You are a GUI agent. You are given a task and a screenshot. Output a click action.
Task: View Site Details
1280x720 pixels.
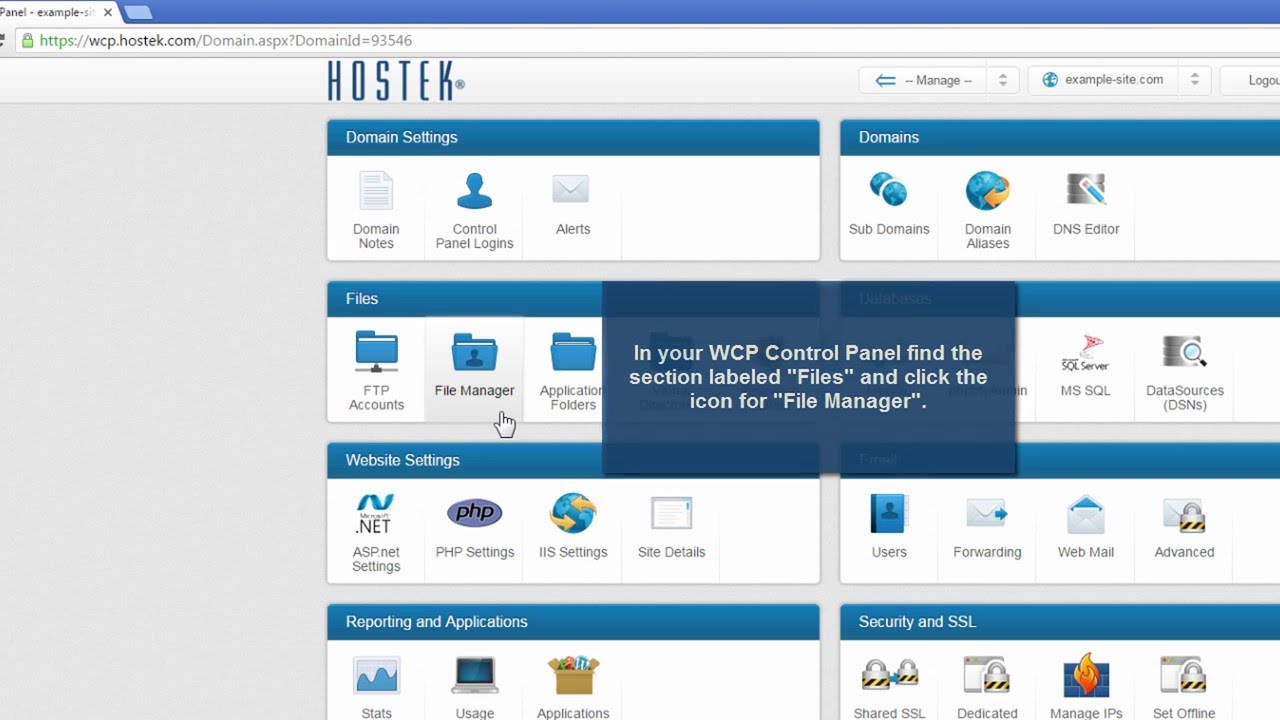(671, 527)
